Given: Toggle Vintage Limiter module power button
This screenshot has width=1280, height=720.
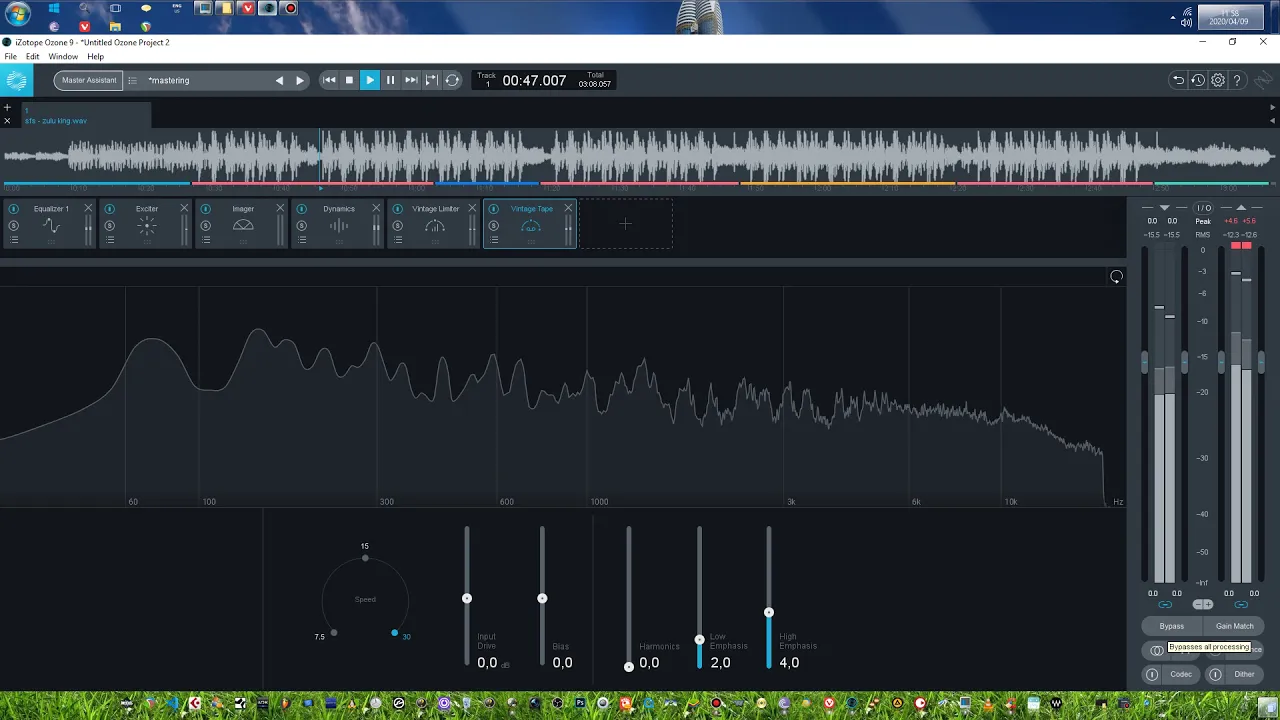Looking at the screenshot, I should tap(398, 209).
